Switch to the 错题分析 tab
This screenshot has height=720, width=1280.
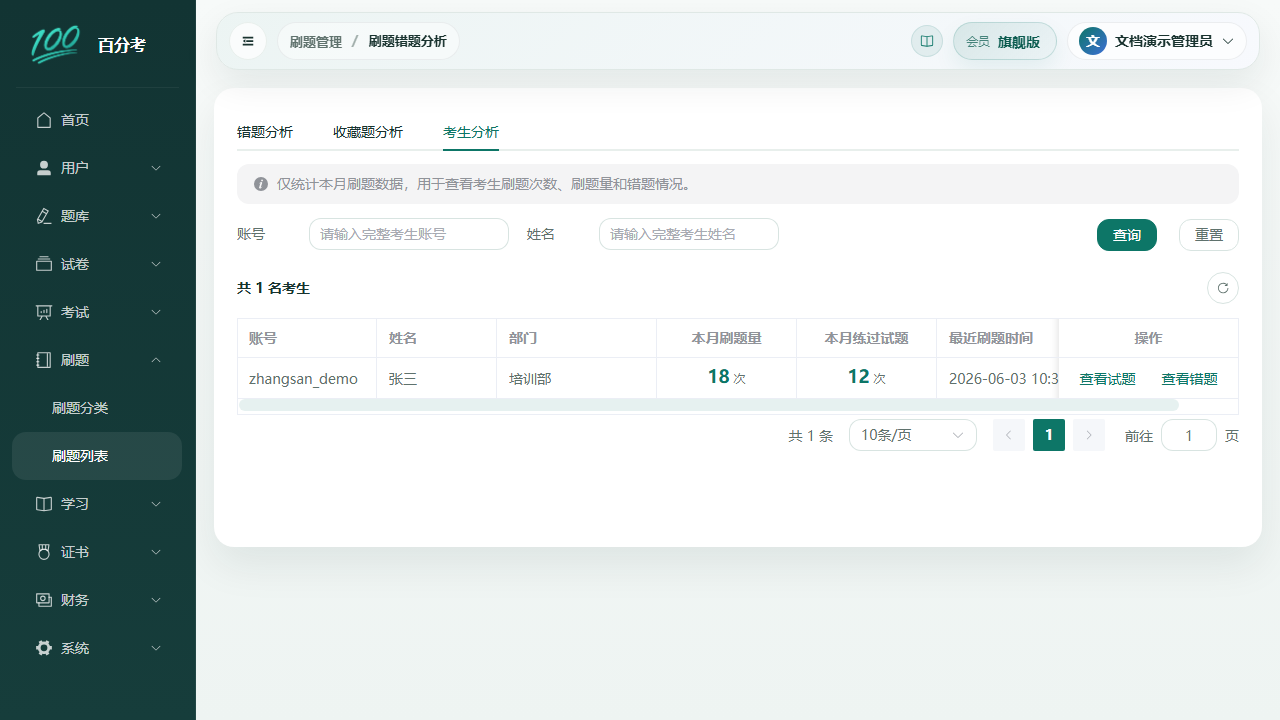pyautogui.click(x=265, y=132)
